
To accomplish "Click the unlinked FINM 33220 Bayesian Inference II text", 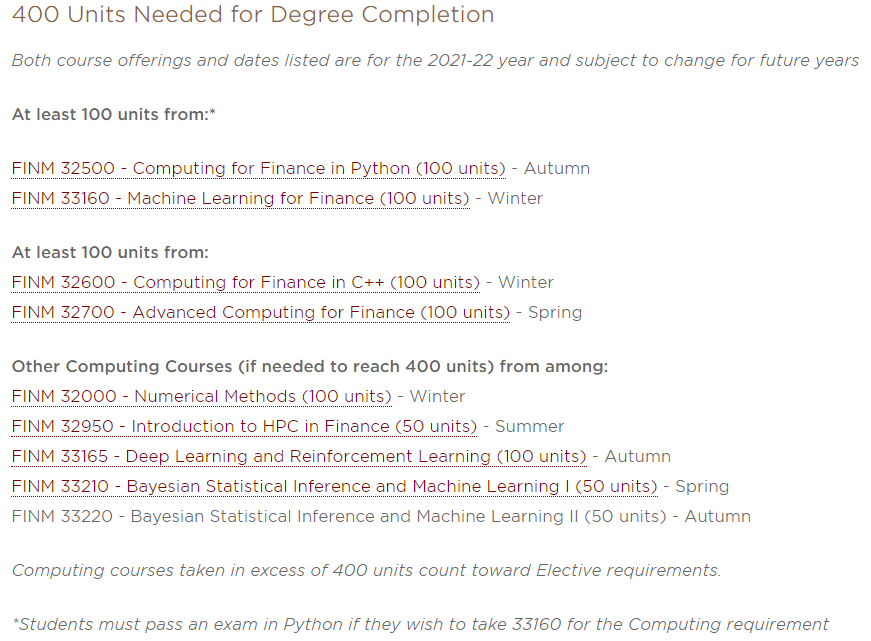I will tap(339, 517).
